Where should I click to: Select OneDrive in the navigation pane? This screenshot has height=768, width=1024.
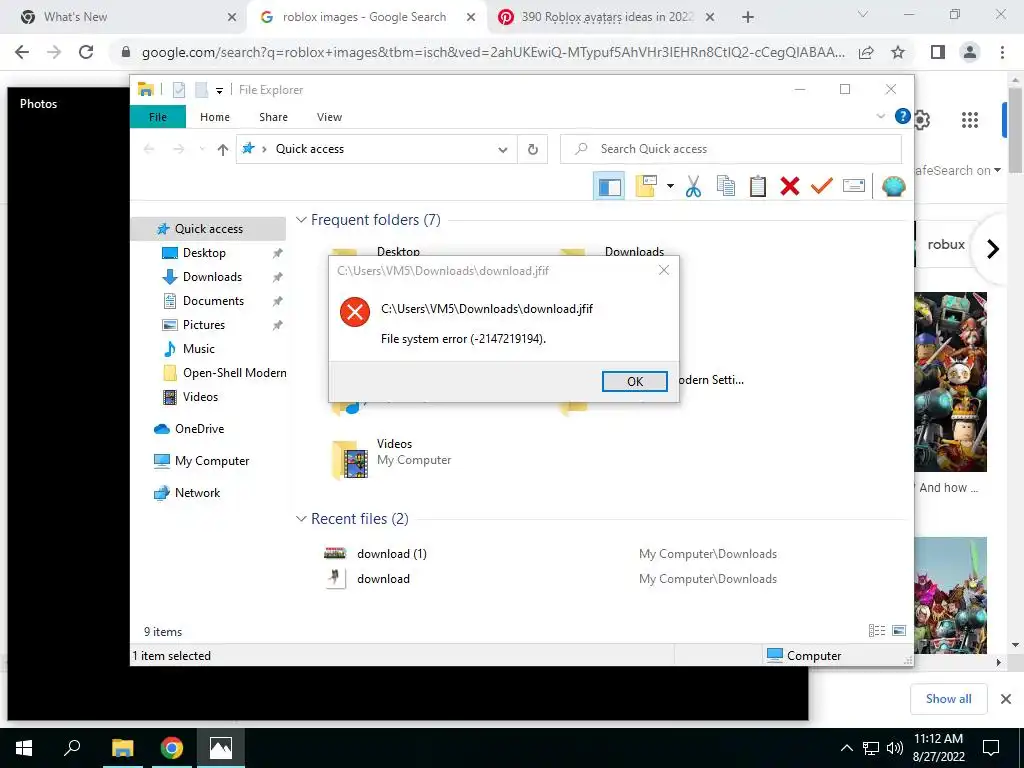pos(199,429)
